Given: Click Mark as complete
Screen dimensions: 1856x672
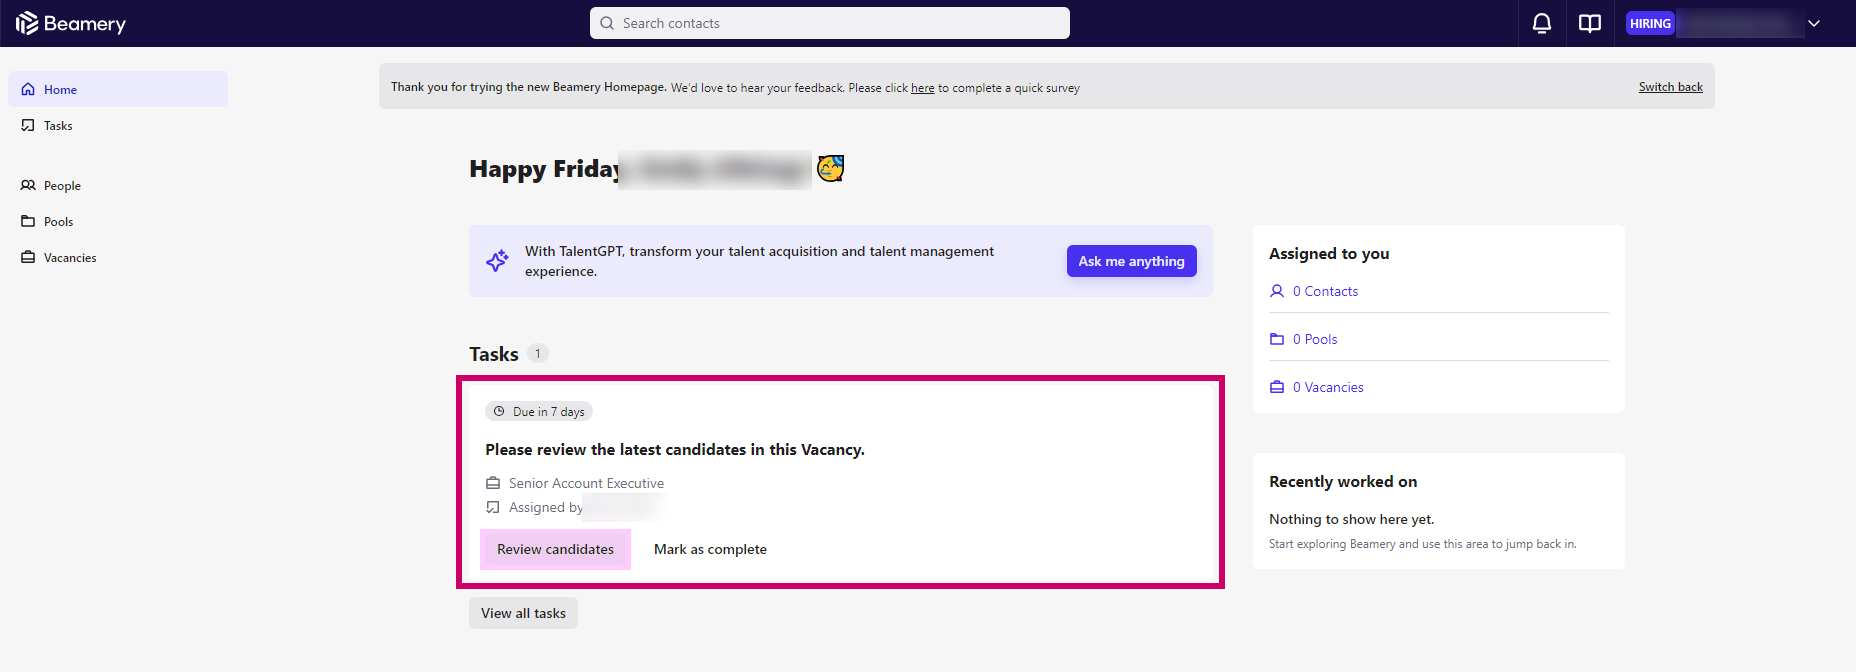Looking at the screenshot, I should pos(710,549).
